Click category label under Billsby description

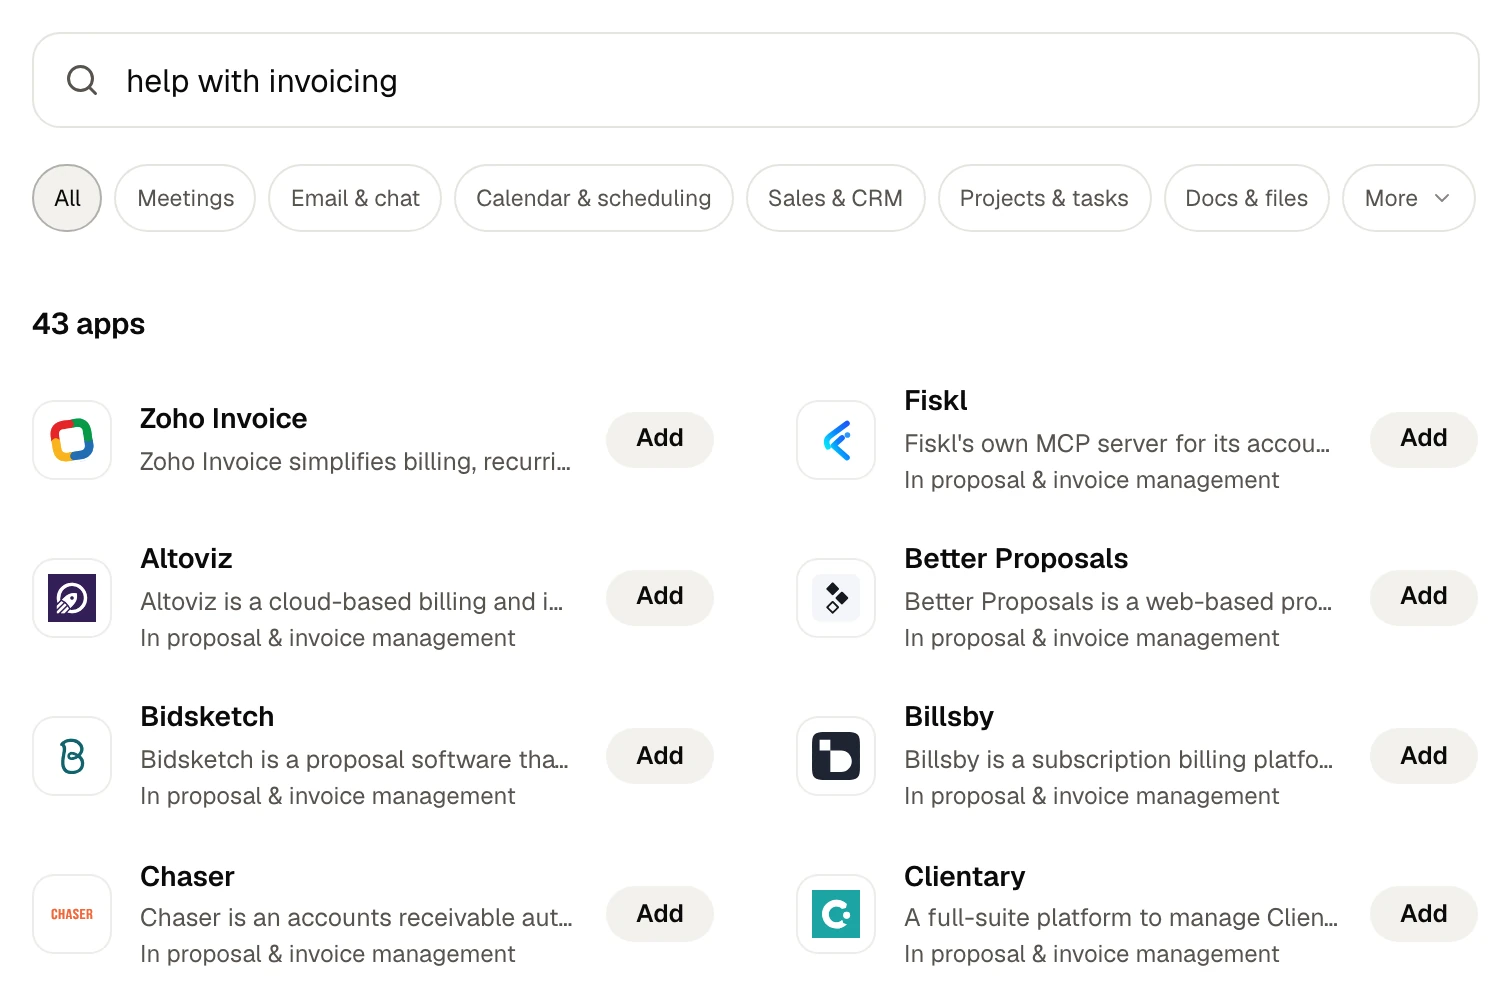point(1091,796)
